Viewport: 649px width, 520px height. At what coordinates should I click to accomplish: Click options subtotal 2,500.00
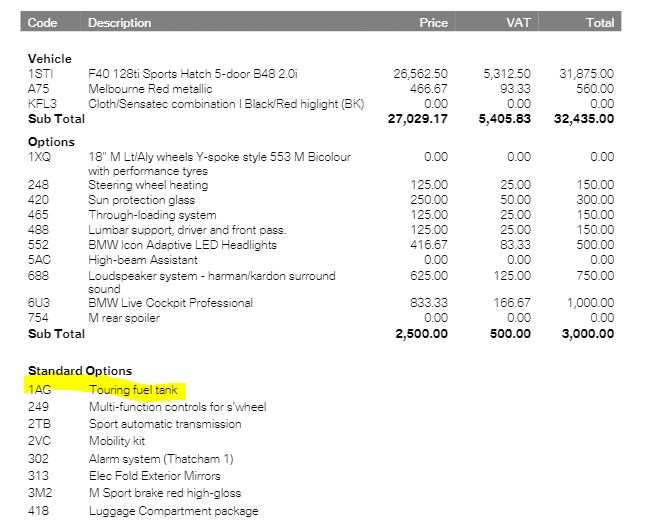click(421, 334)
